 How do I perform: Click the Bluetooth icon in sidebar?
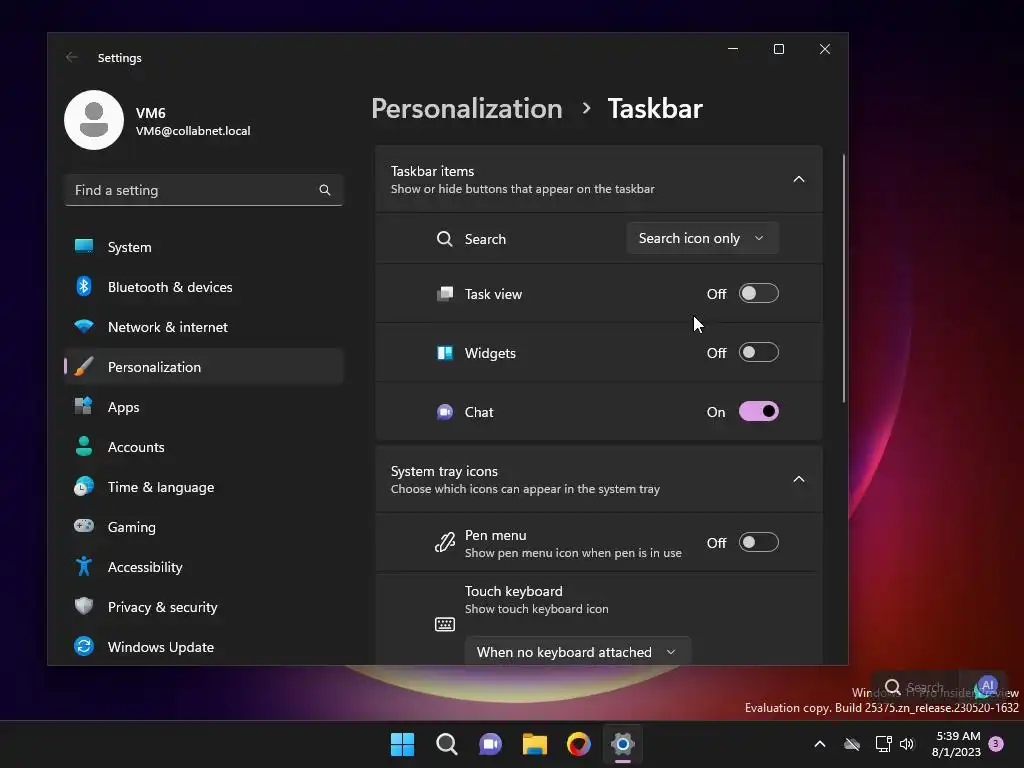click(x=84, y=286)
